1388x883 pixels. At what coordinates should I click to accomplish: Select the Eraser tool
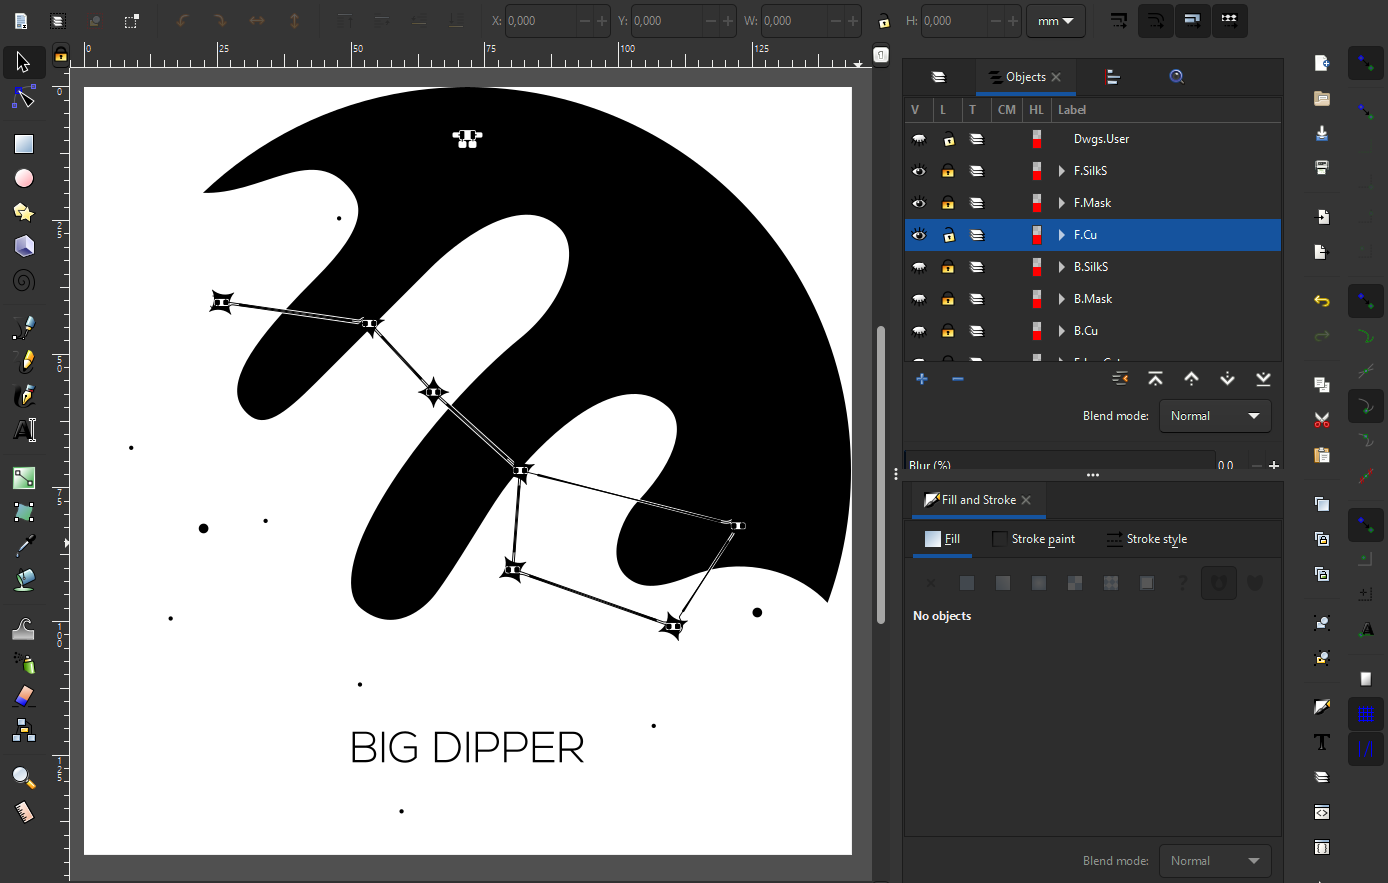click(x=24, y=696)
